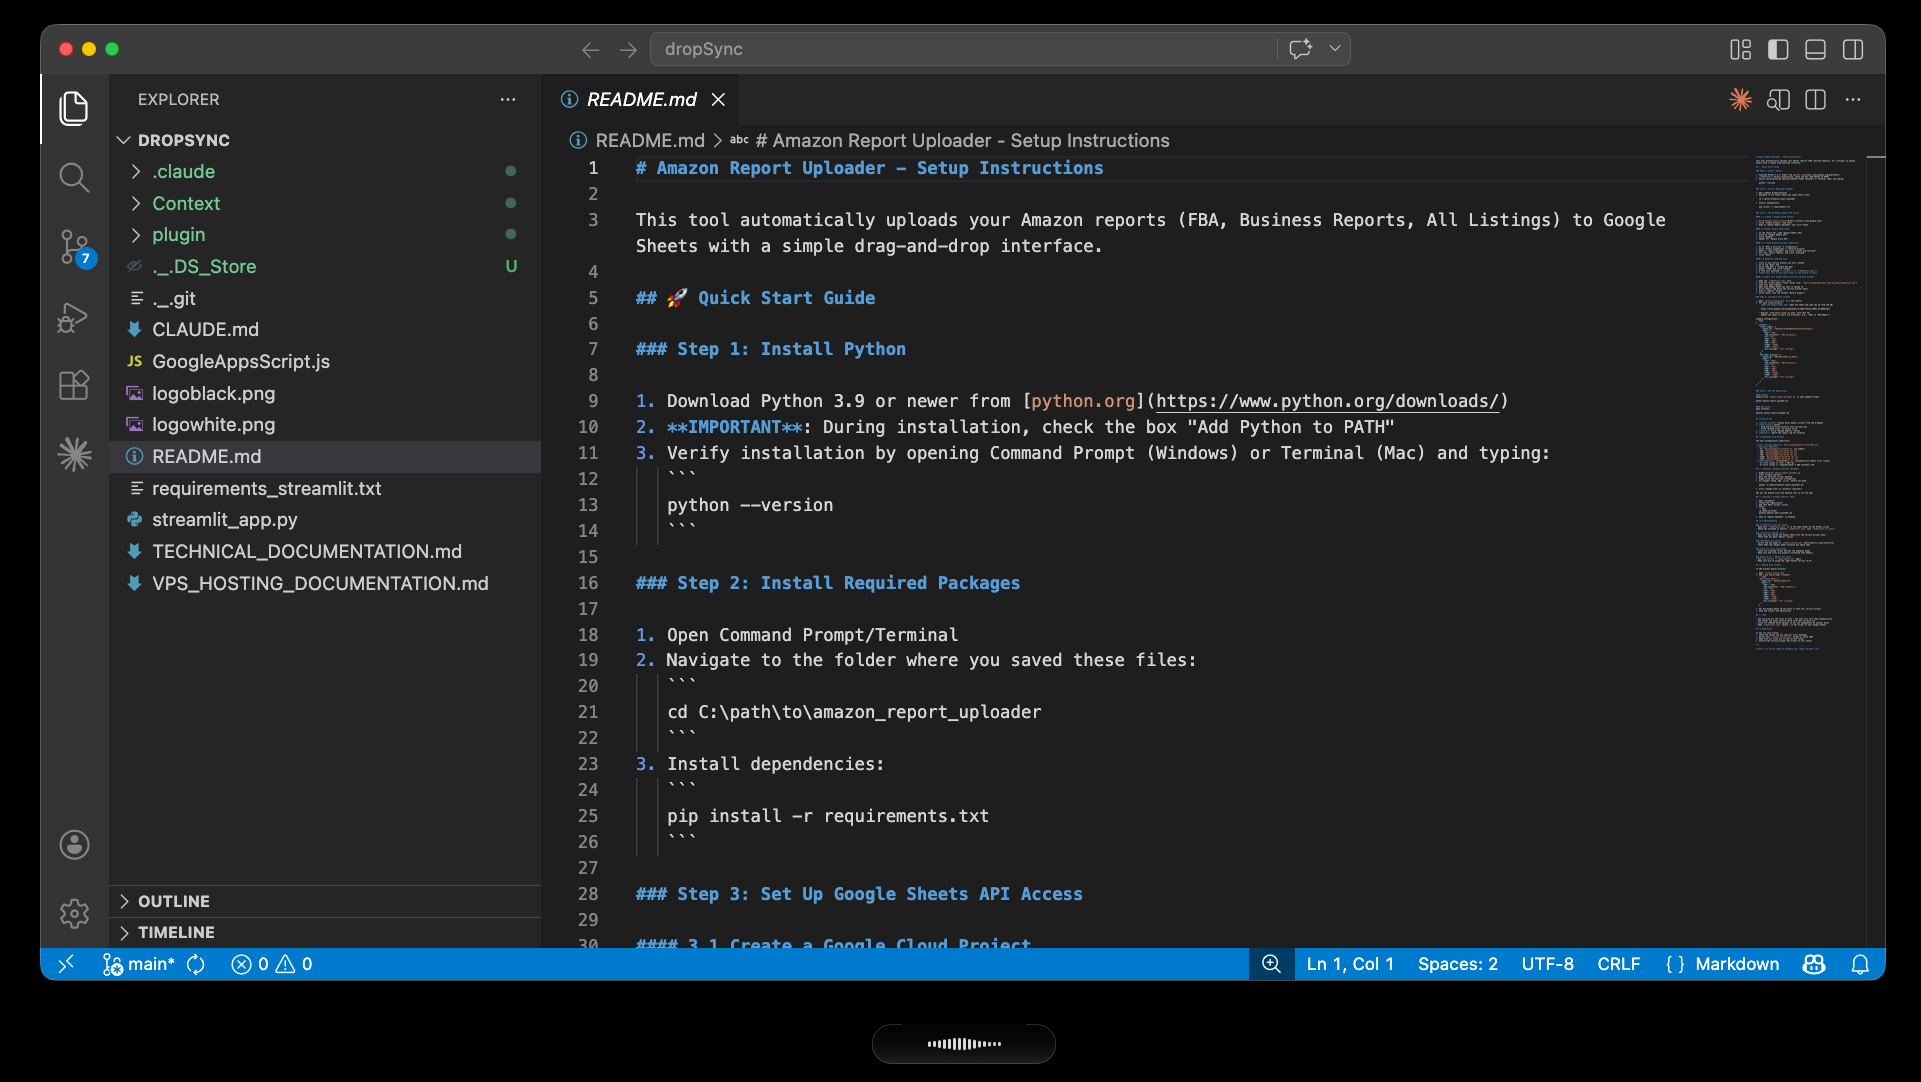Open the notifications bell
Viewport: 1921px width, 1082px height.
point(1860,964)
